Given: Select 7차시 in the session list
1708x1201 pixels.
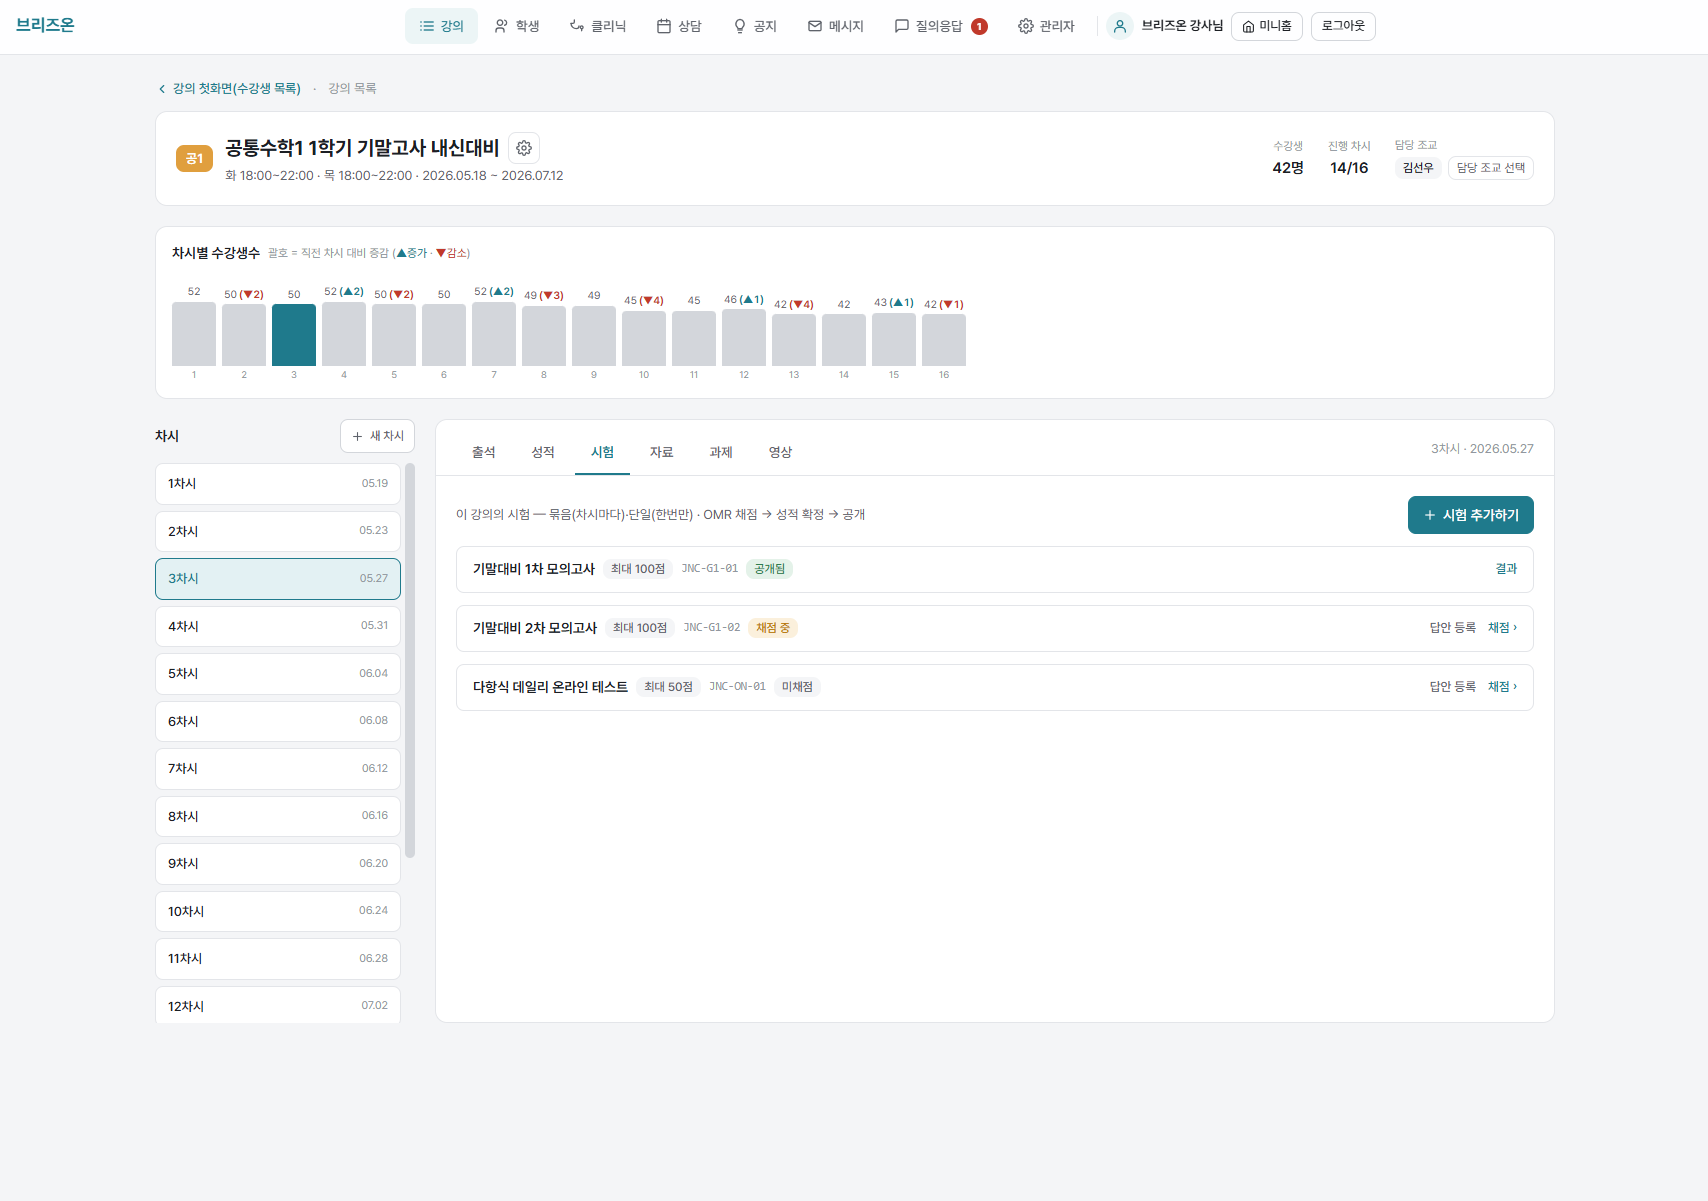Looking at the screenshot, I should click(278, 769).
